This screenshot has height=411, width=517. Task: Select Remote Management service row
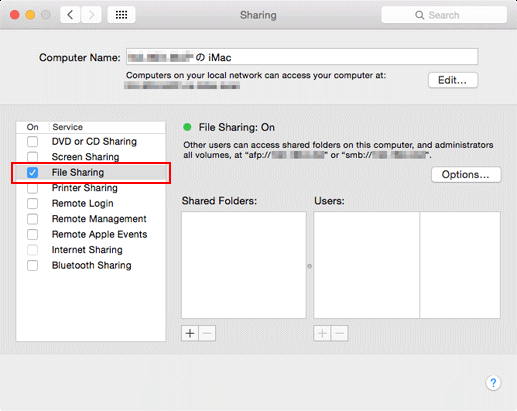point(91,219)
